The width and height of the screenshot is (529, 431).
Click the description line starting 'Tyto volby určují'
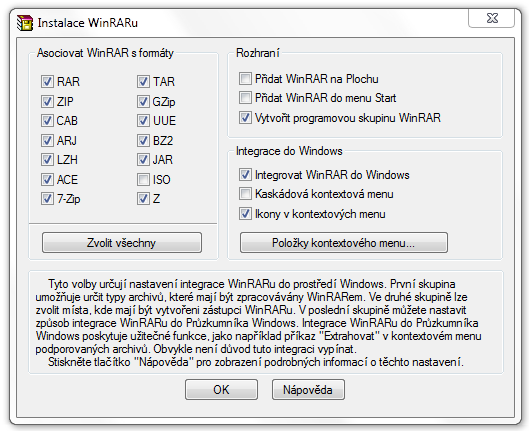[x=252, y=284]
